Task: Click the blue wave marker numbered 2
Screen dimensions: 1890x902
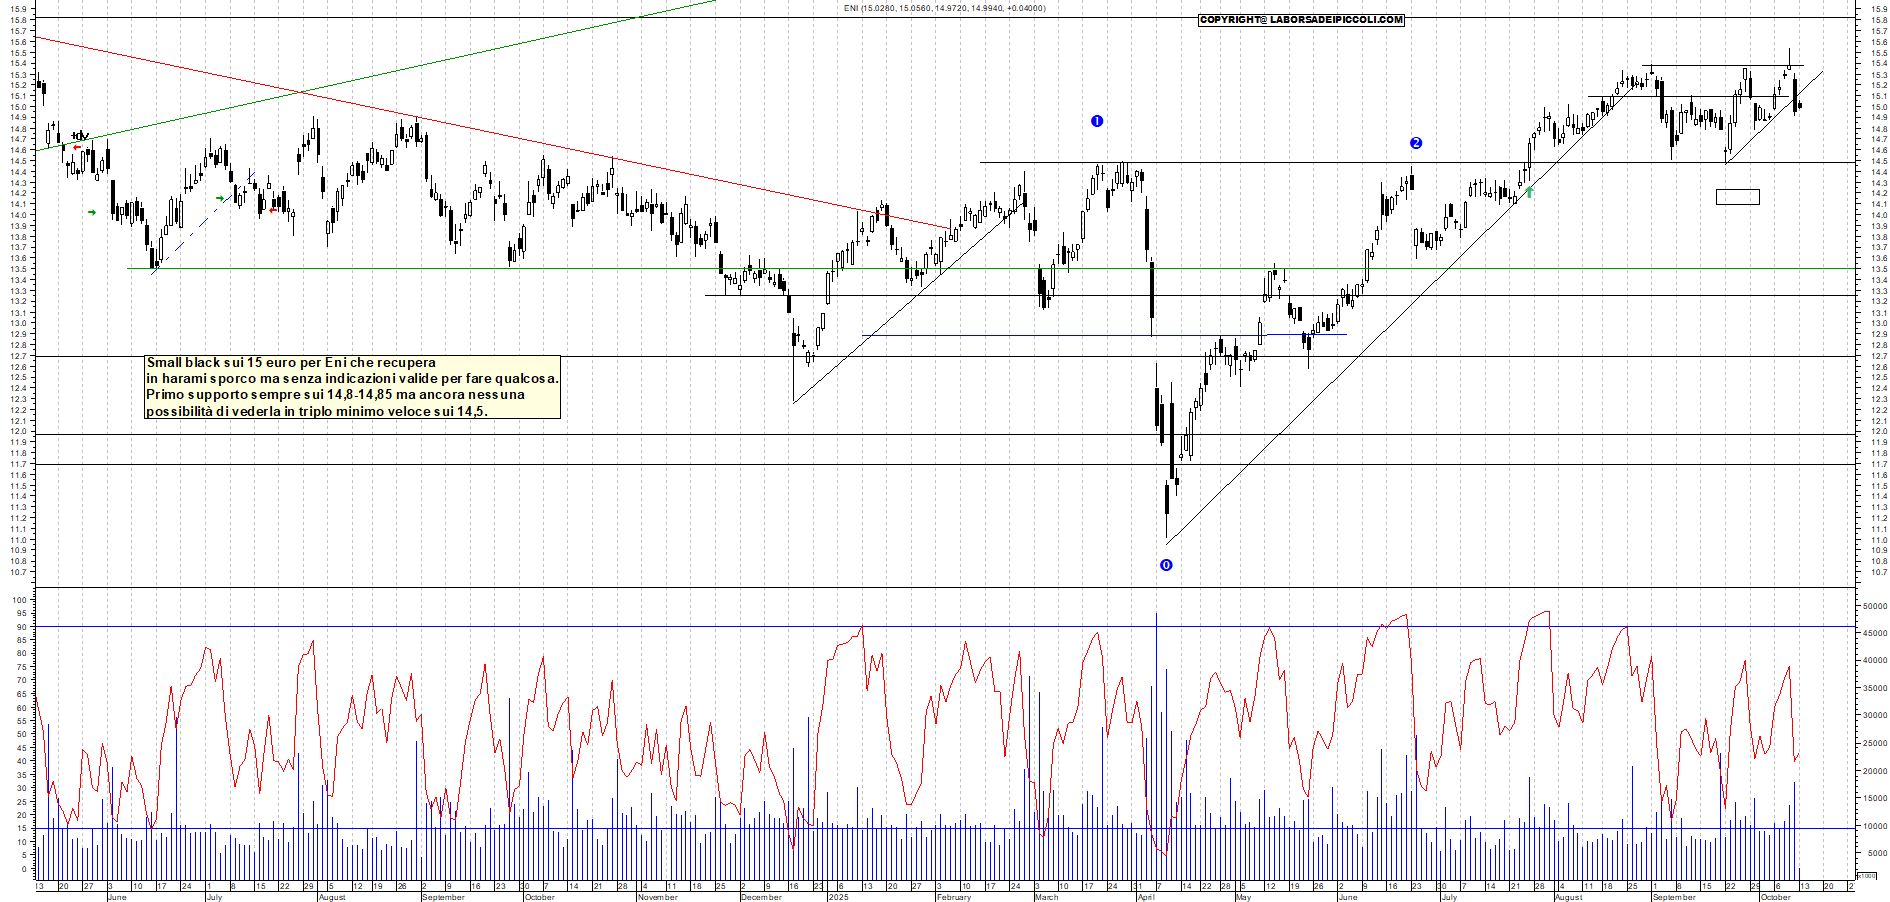Action: 1416,143
